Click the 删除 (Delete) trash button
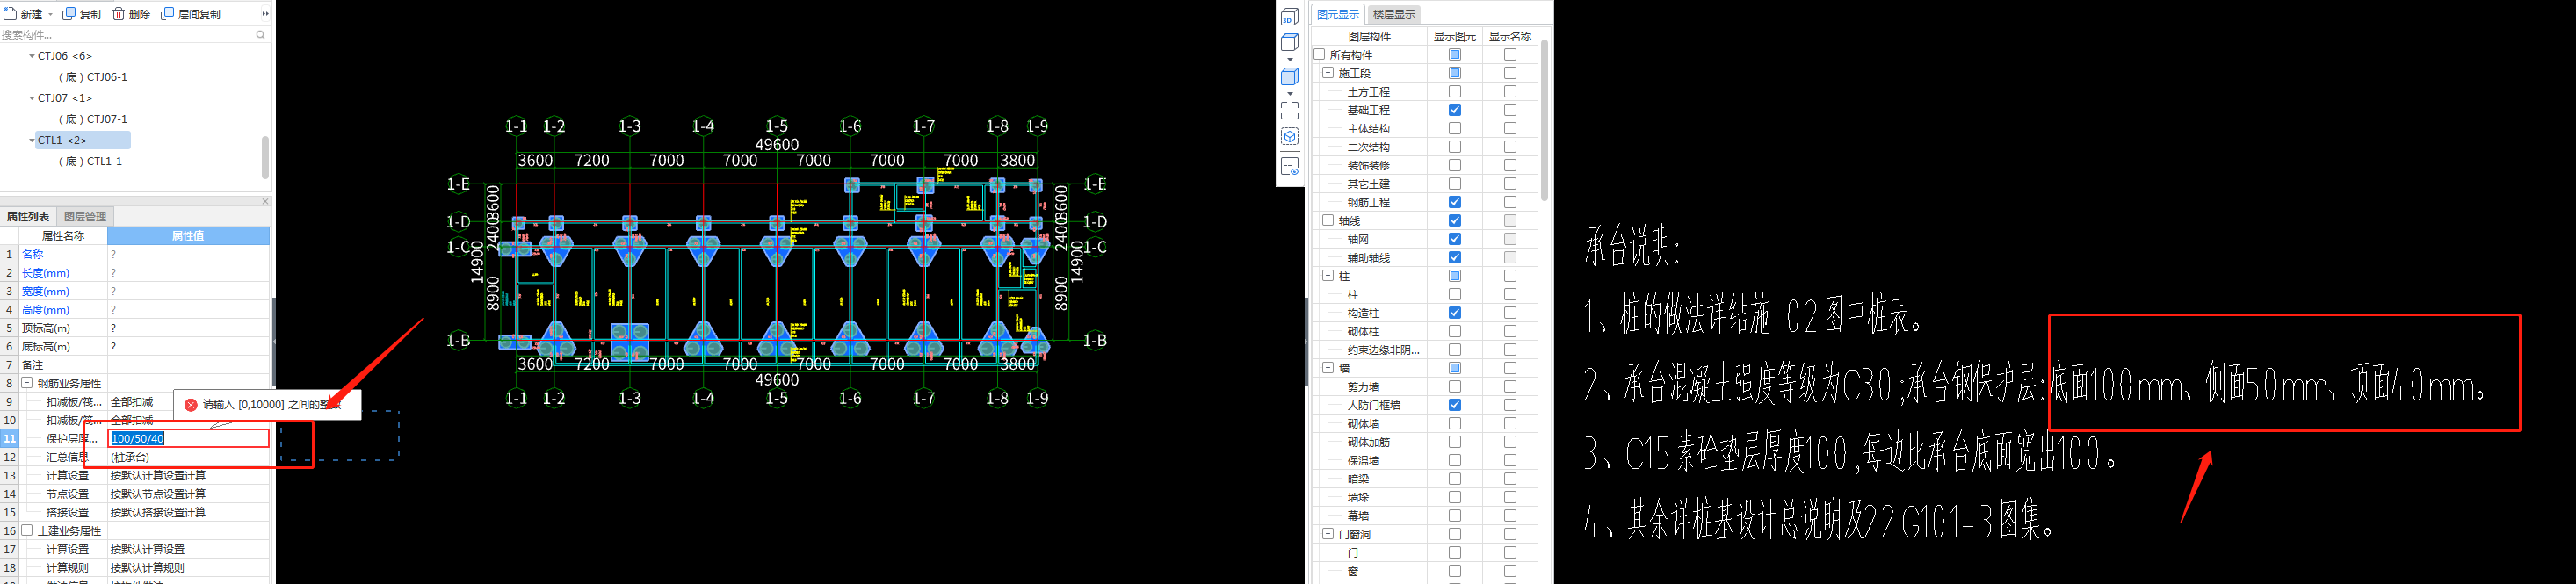The width and height of the screenshot is (2576, 584). click(x=131, y=14)
